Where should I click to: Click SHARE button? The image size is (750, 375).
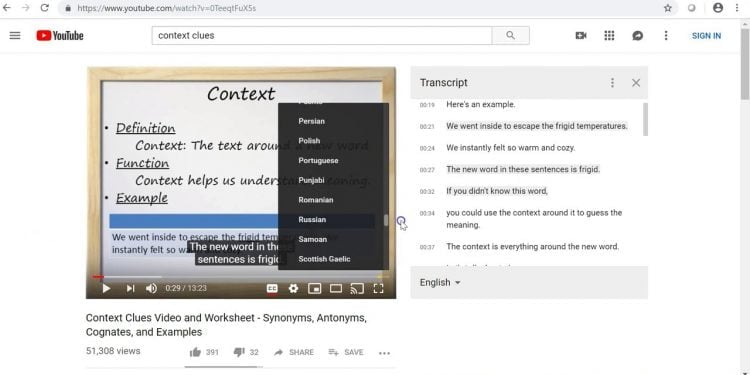(294, 353)
